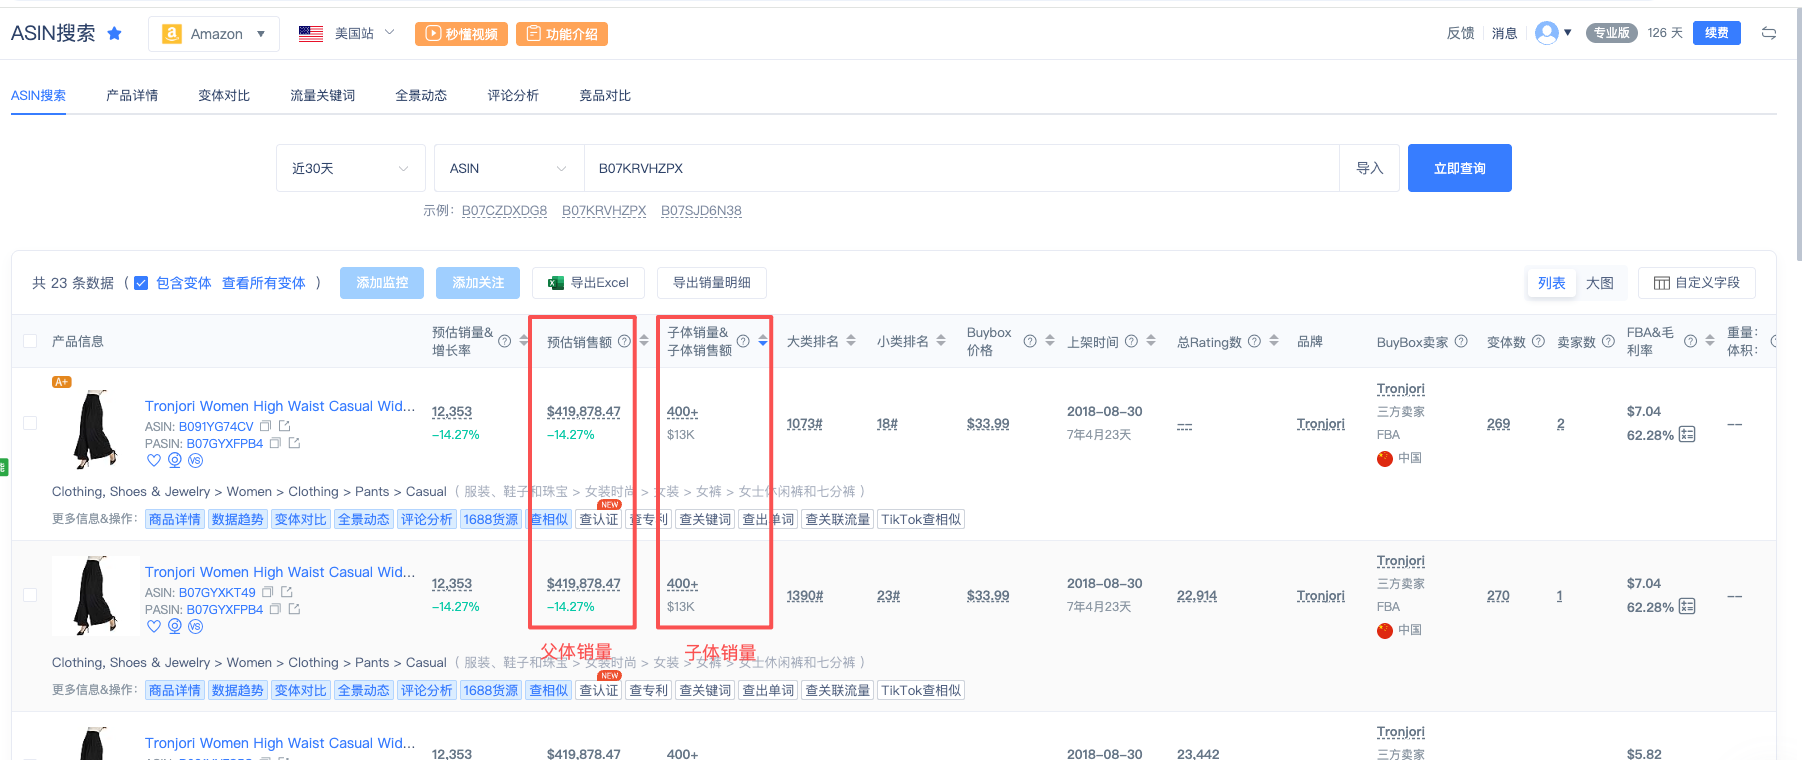Sort by 上架时间 column arrows
This screenshot has height=760, width=1802.
tap(1151, 341)
